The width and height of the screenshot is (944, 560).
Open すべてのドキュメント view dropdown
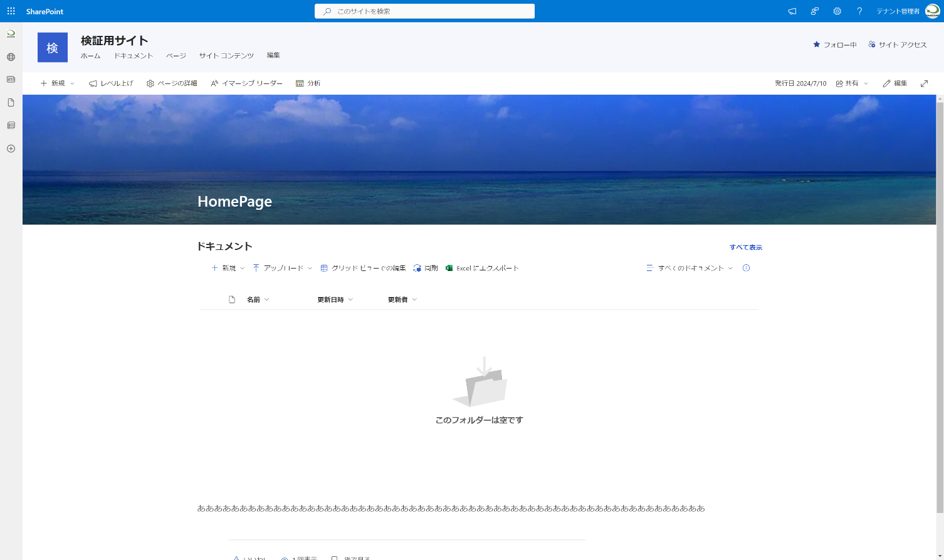pyautogui.click(x=690, y=268)
